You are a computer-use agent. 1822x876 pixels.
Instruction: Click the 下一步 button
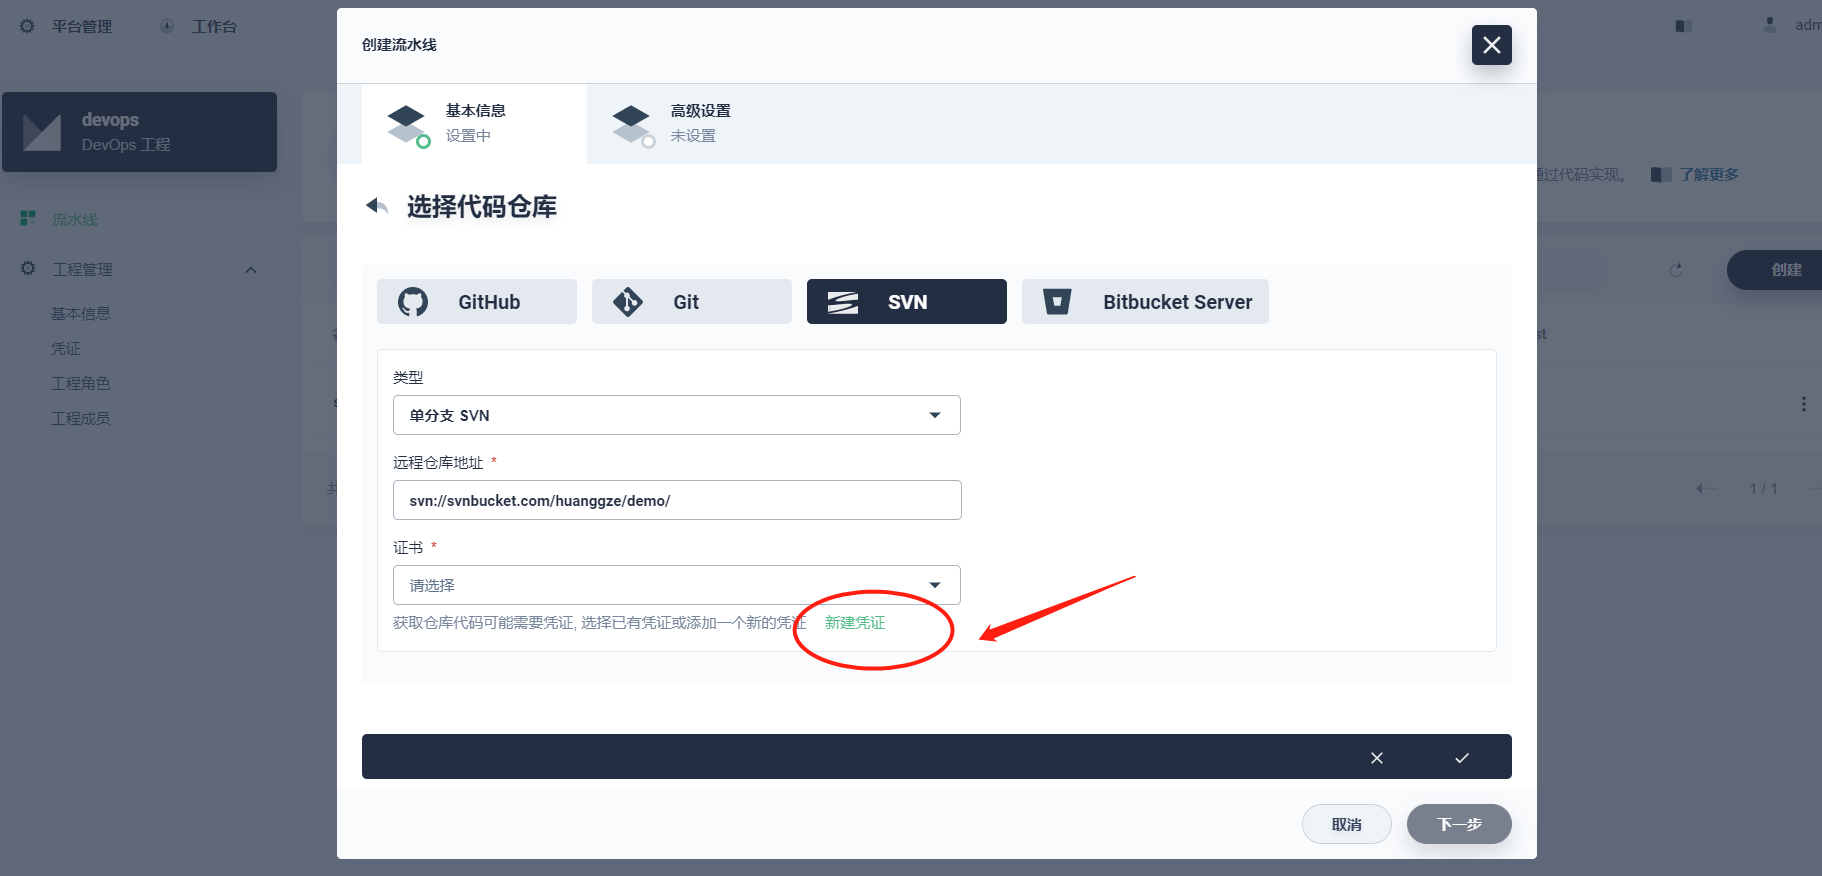[x=1459, y=824]
